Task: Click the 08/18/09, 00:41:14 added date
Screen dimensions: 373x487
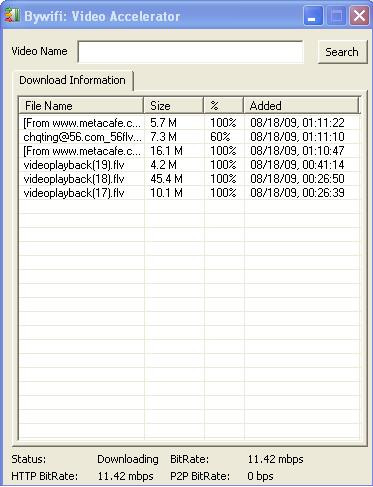Action: [x=297, y=165]
